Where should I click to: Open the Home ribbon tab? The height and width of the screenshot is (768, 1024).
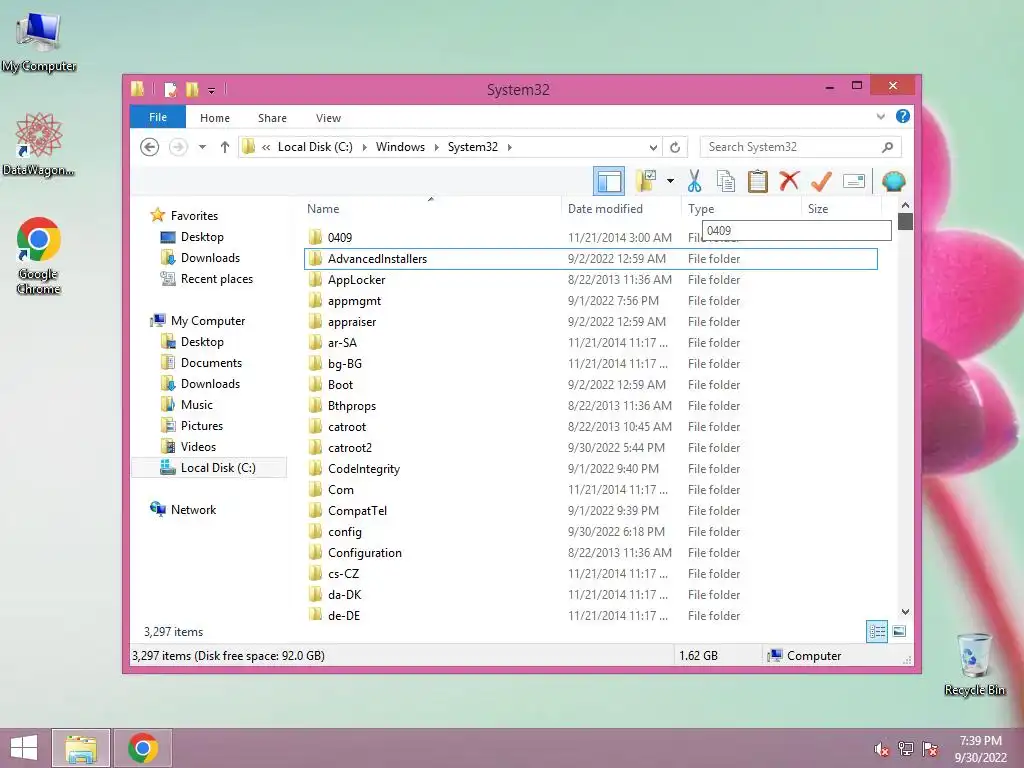coord(215,118)
